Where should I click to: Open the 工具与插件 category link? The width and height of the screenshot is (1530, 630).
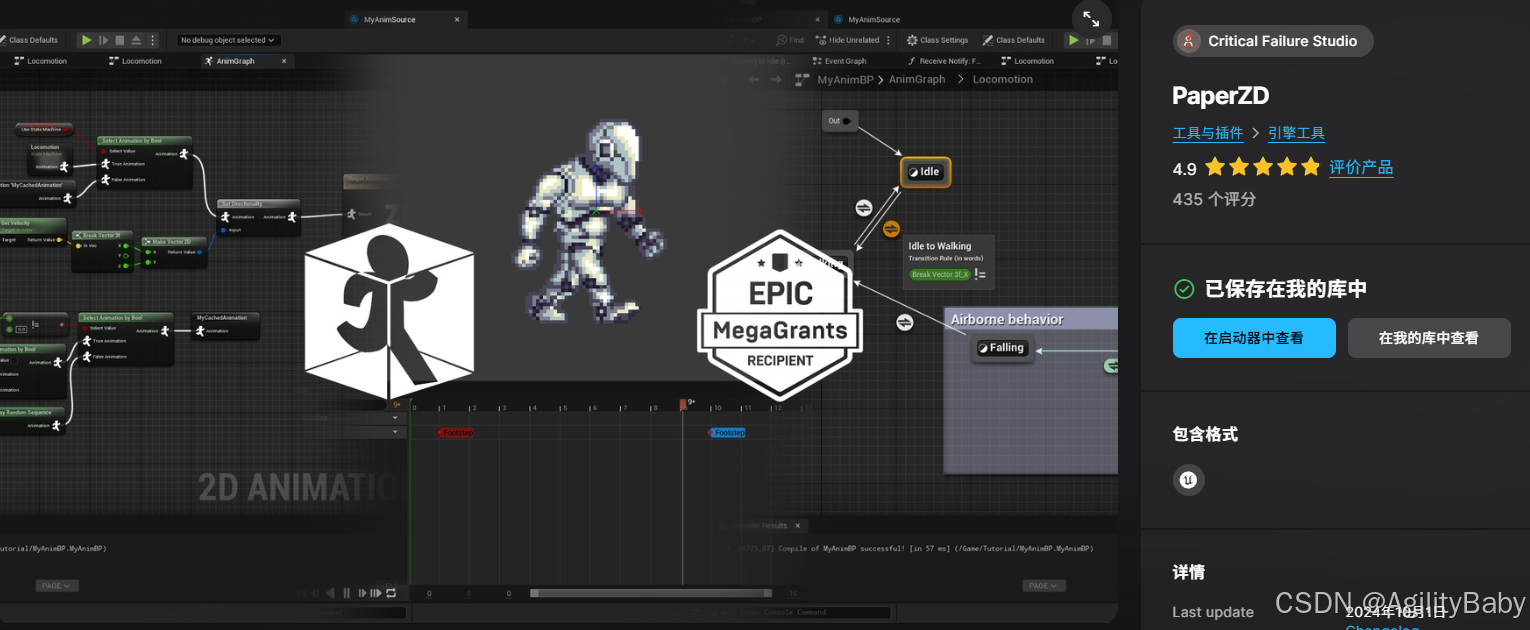click(x=1208, y=133)
